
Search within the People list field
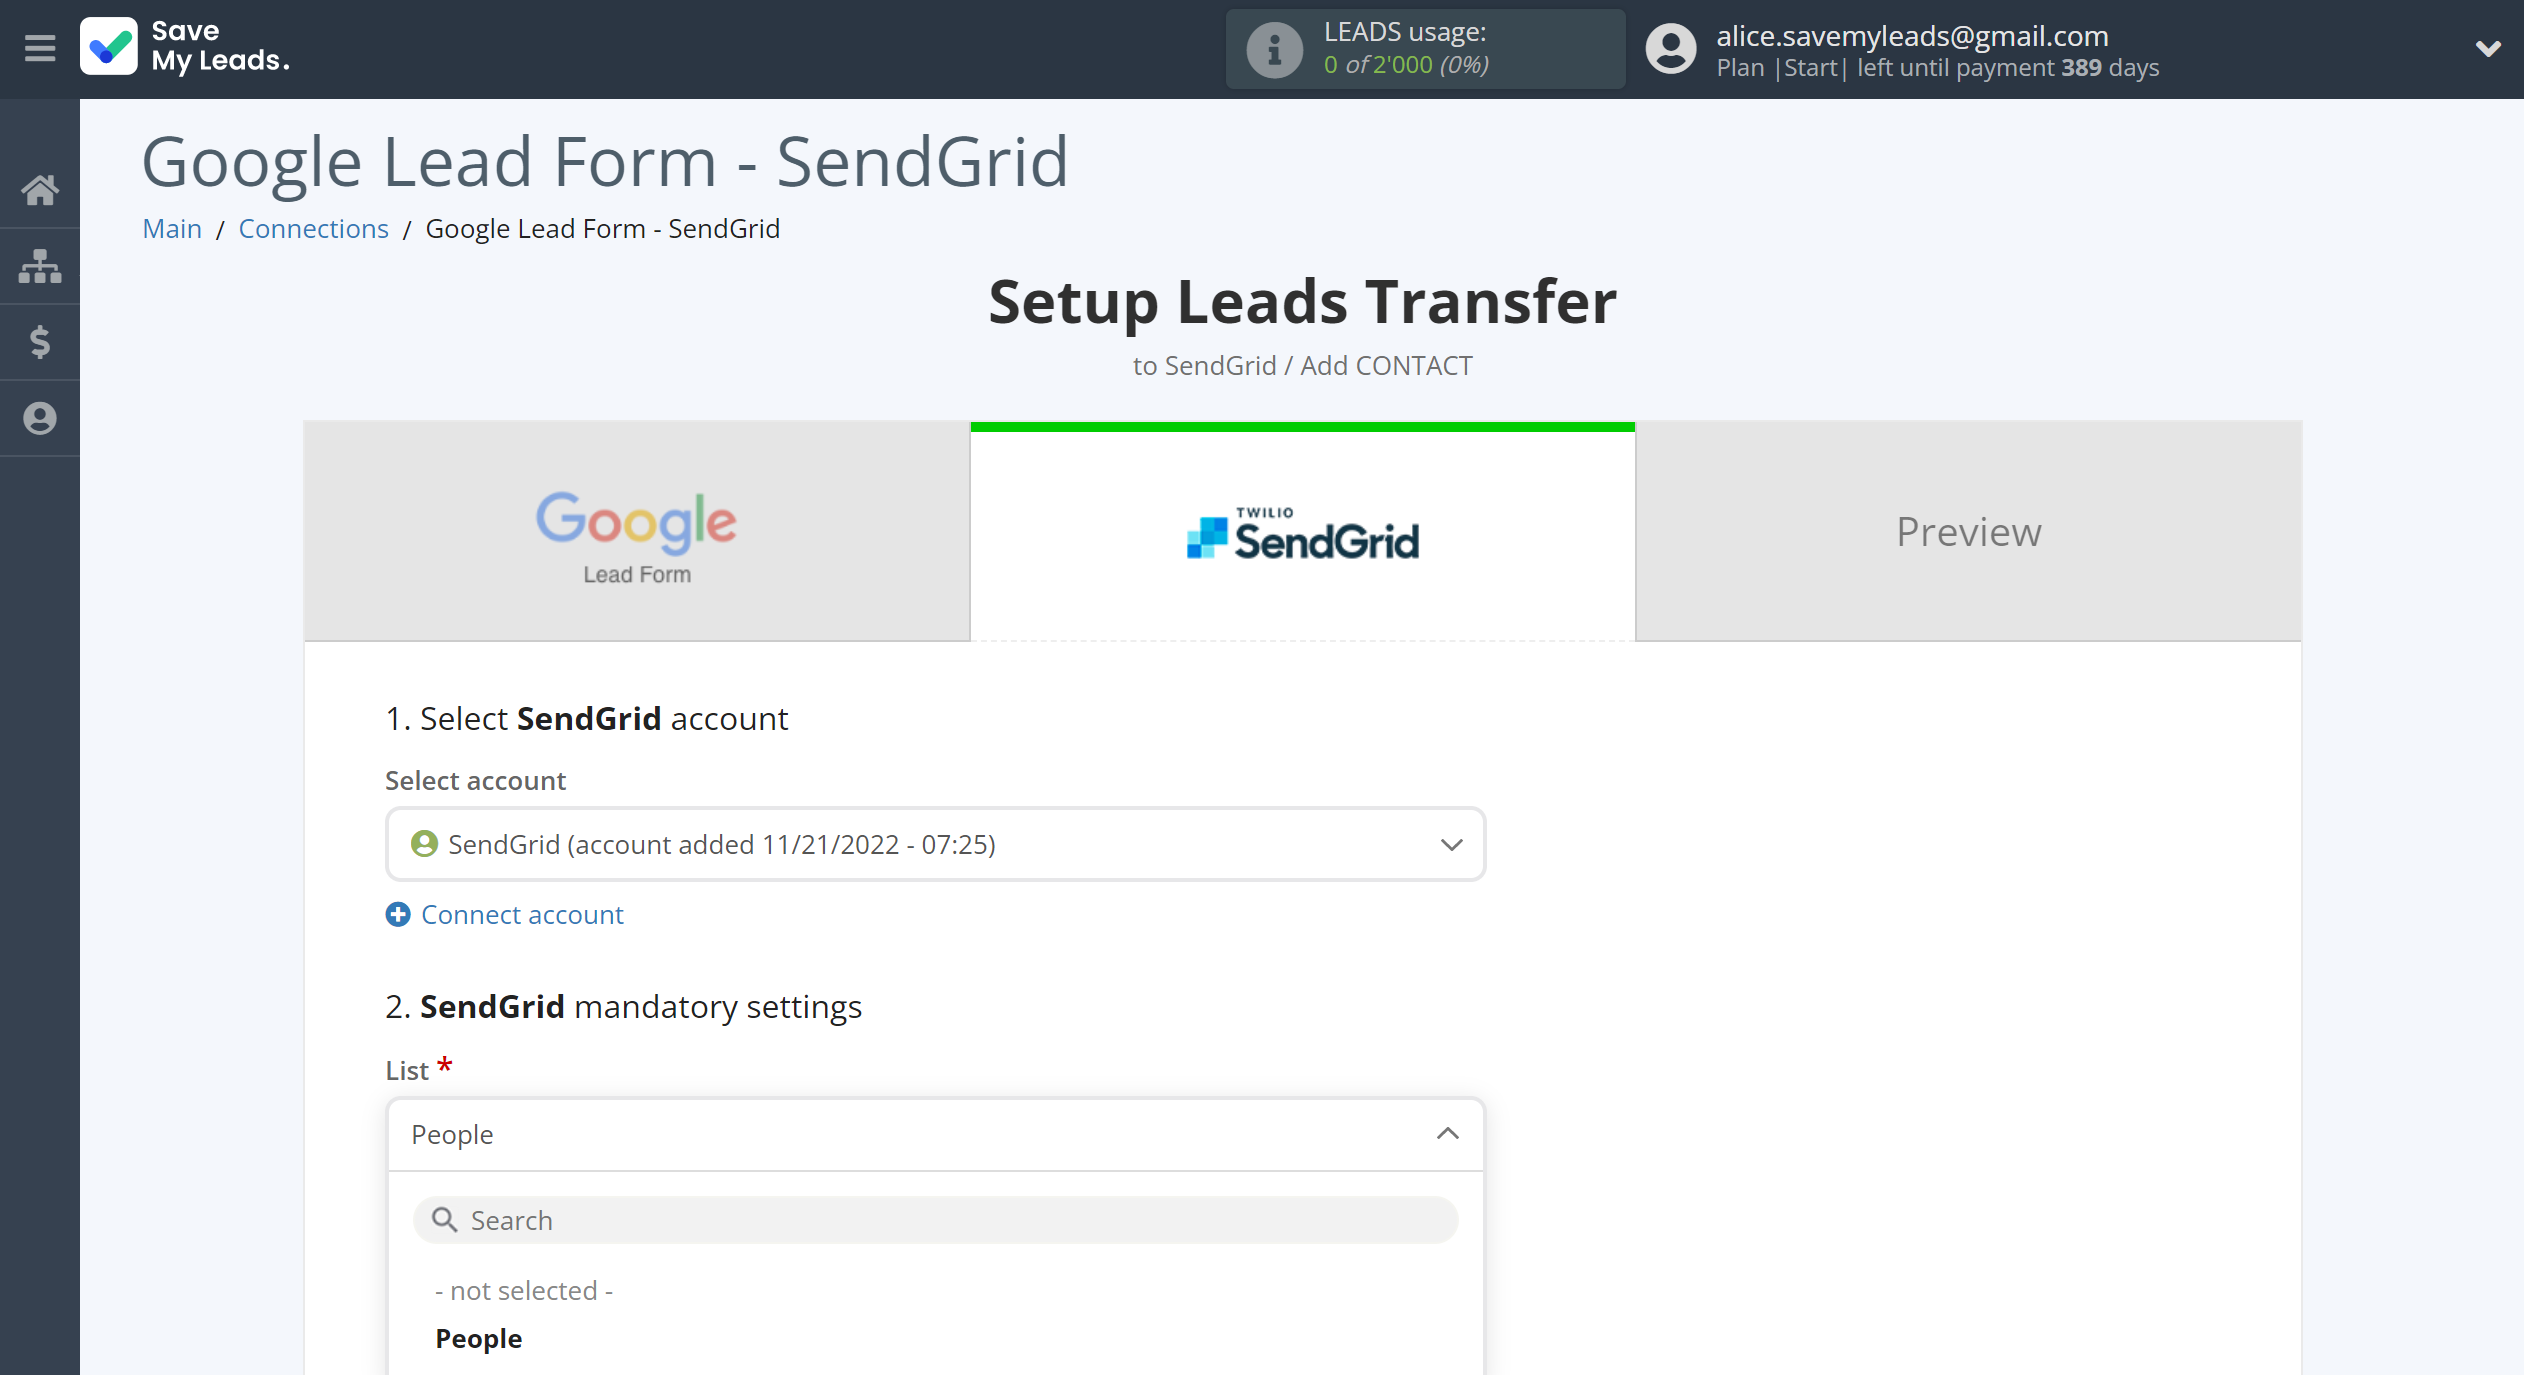coord(936,1219)
